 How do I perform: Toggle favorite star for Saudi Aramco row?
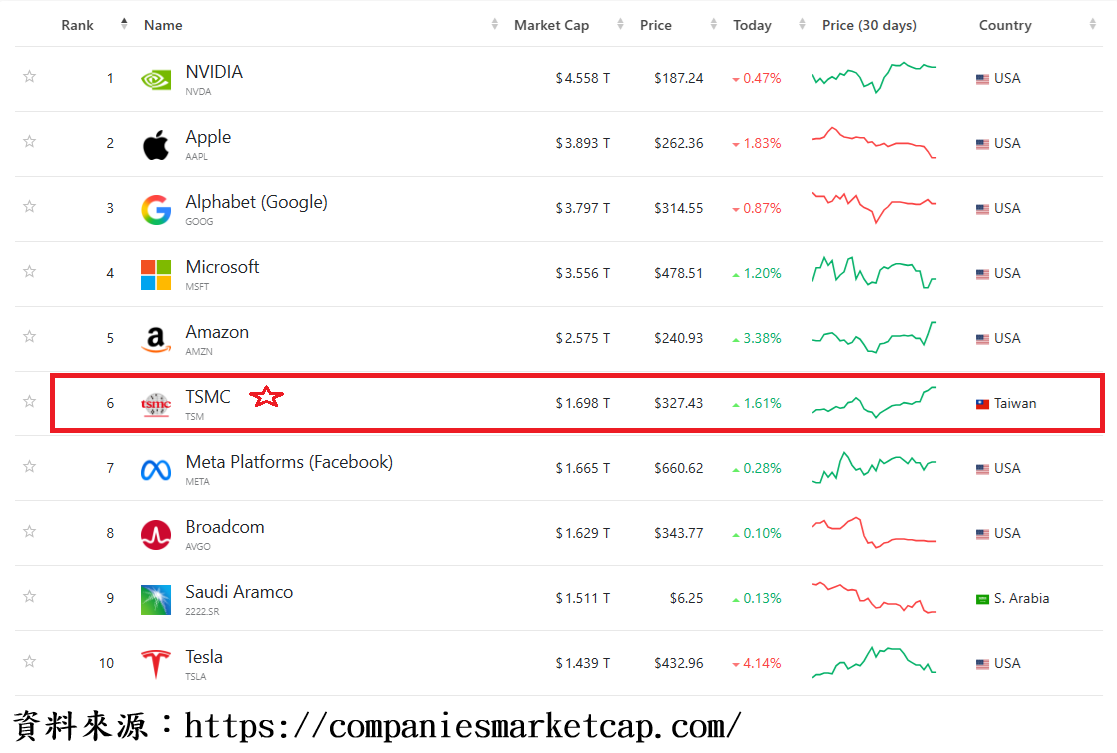tap(30, 596)
